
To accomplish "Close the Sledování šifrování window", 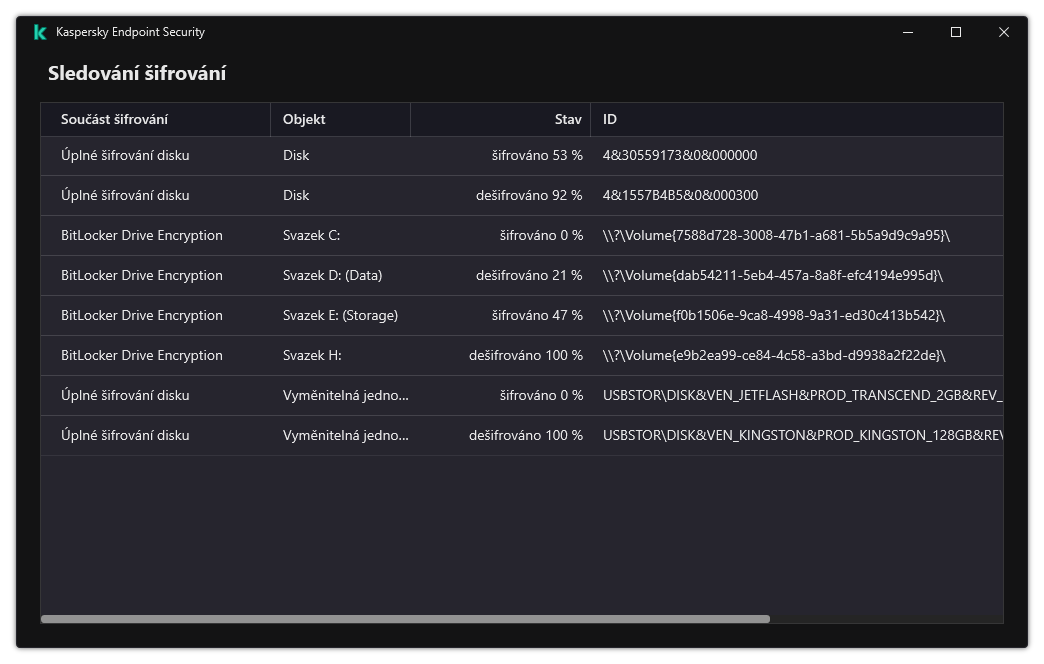I will point(1004,32).
